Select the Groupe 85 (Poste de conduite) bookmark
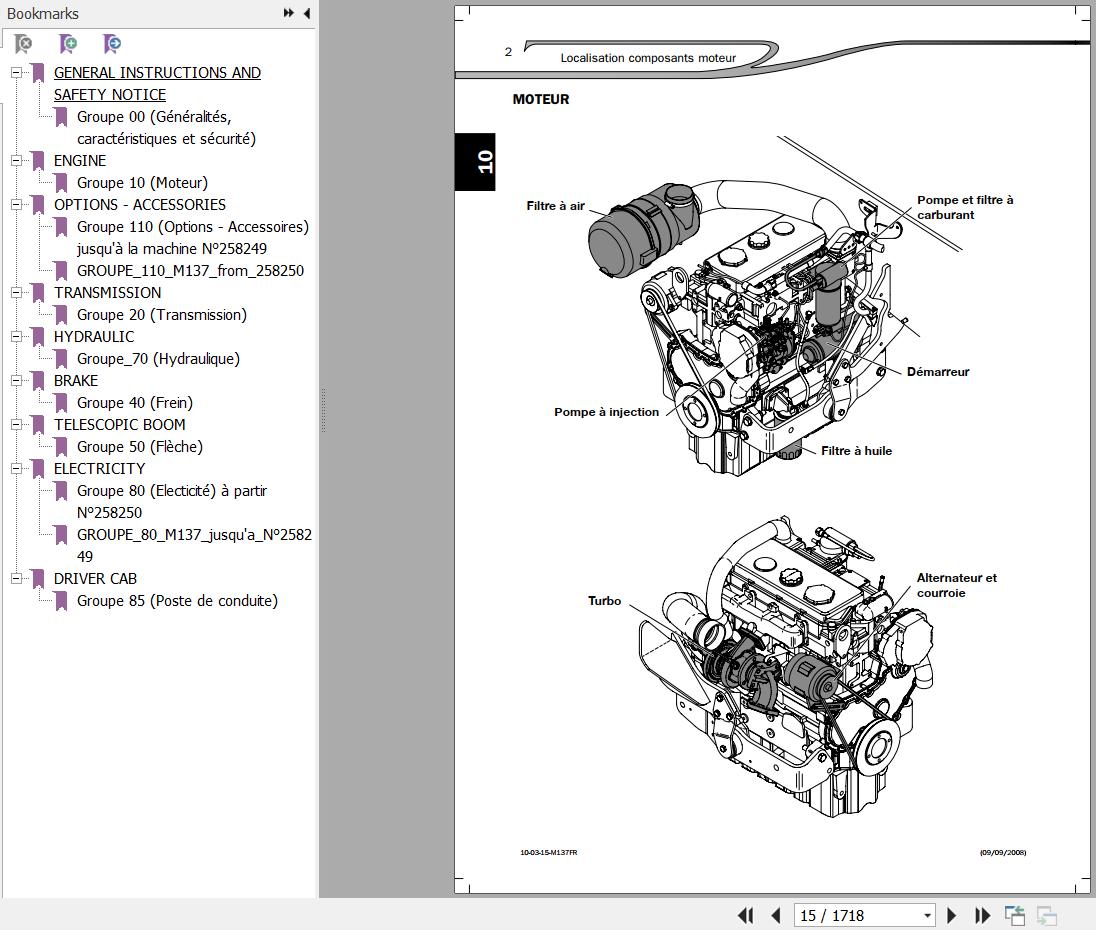Screen dimensions: 1096x930 (177, 600)
